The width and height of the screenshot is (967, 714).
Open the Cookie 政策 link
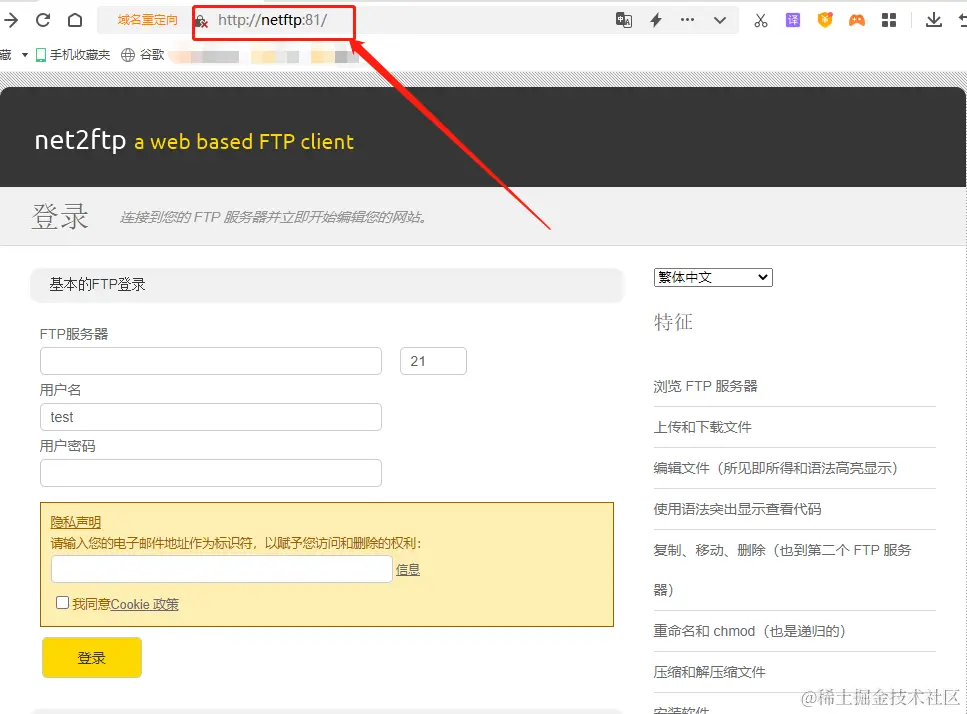[145, 604]
